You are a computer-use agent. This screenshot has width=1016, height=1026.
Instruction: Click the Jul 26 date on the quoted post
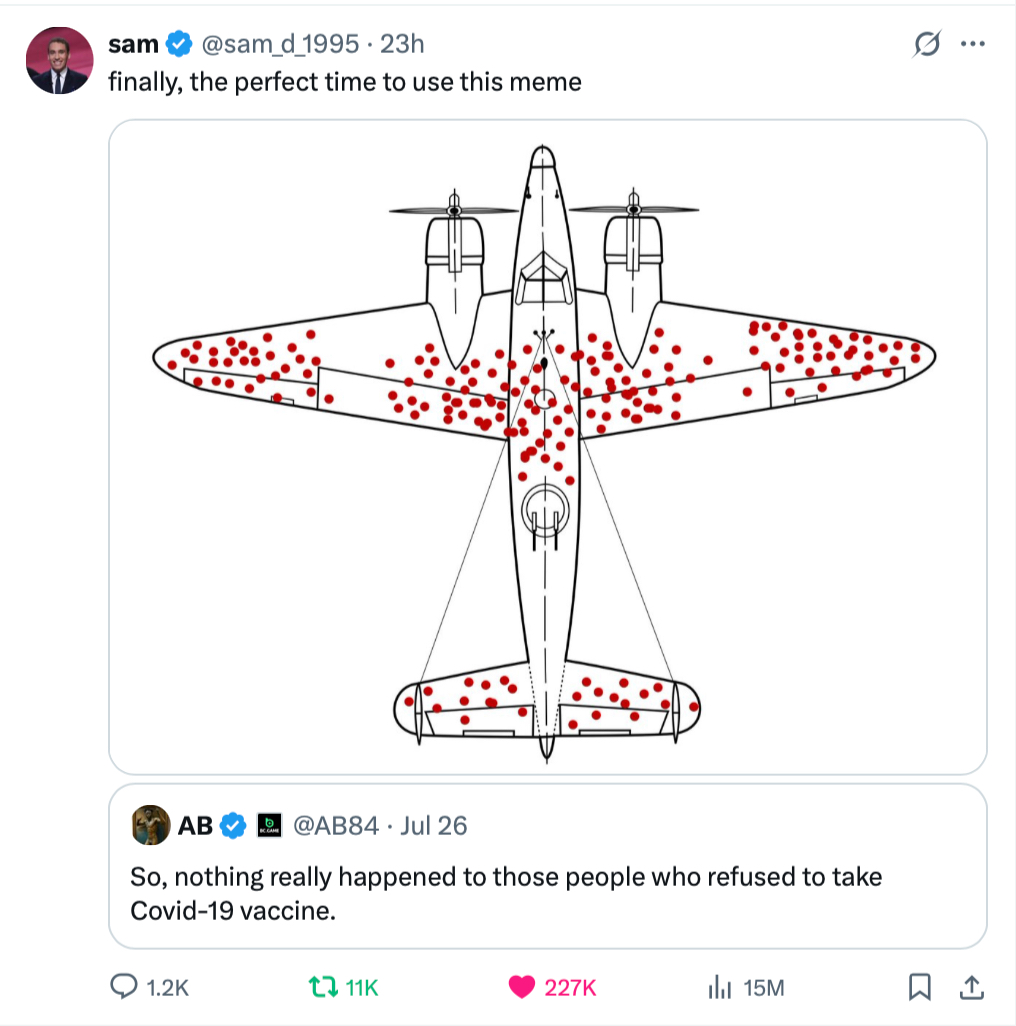433,825
